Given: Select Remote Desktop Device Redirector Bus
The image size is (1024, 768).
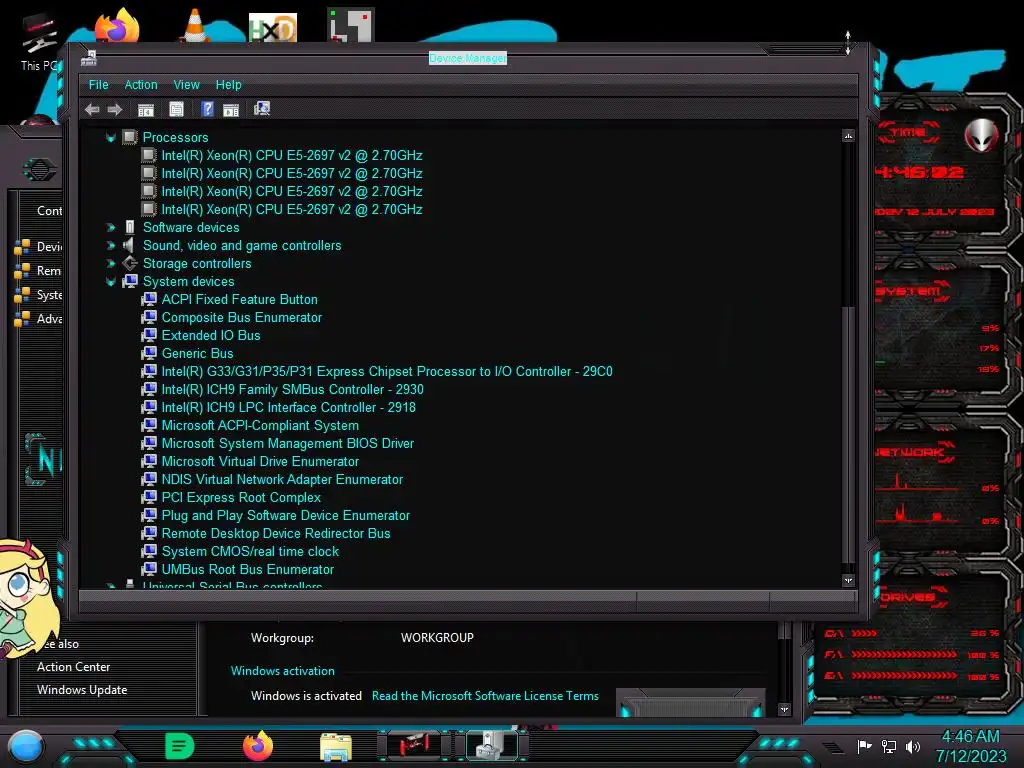Looking at the screenshot, I should 276,534.
